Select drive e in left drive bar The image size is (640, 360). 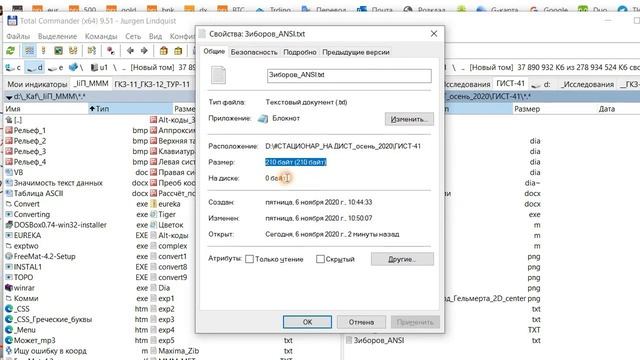click(x=56, y=67)
